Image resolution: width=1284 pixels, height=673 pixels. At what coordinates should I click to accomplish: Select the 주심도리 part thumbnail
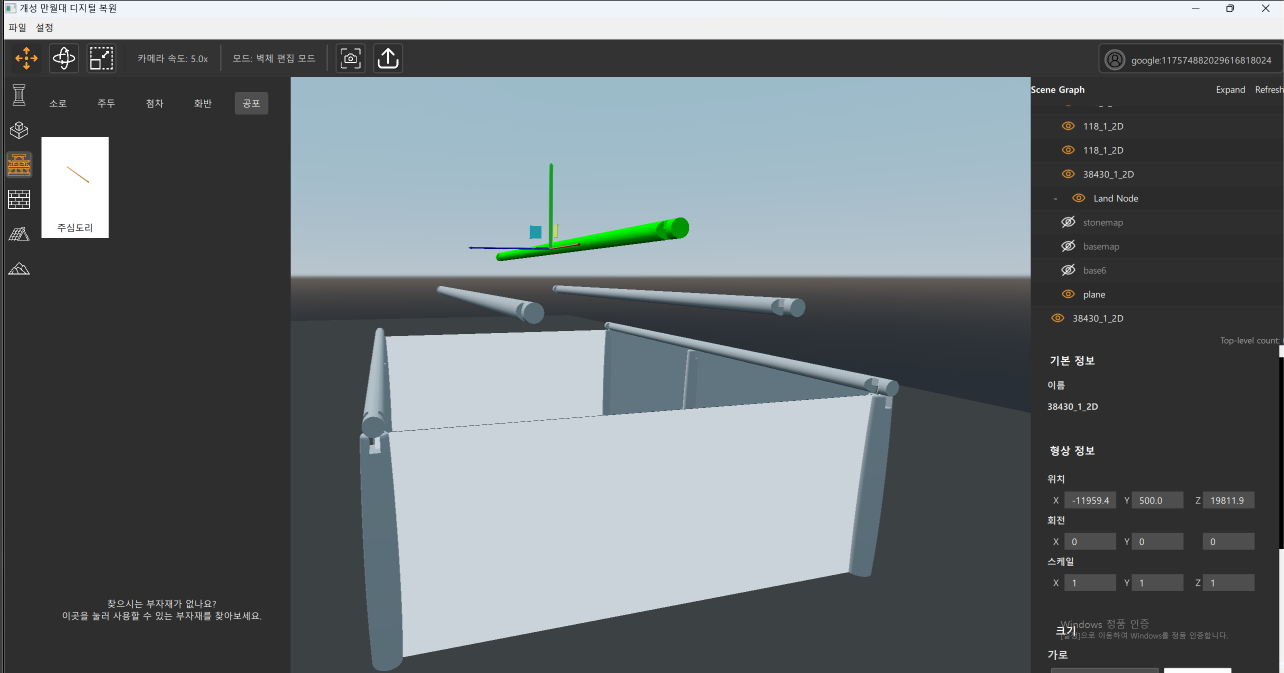tap(75, 187)
